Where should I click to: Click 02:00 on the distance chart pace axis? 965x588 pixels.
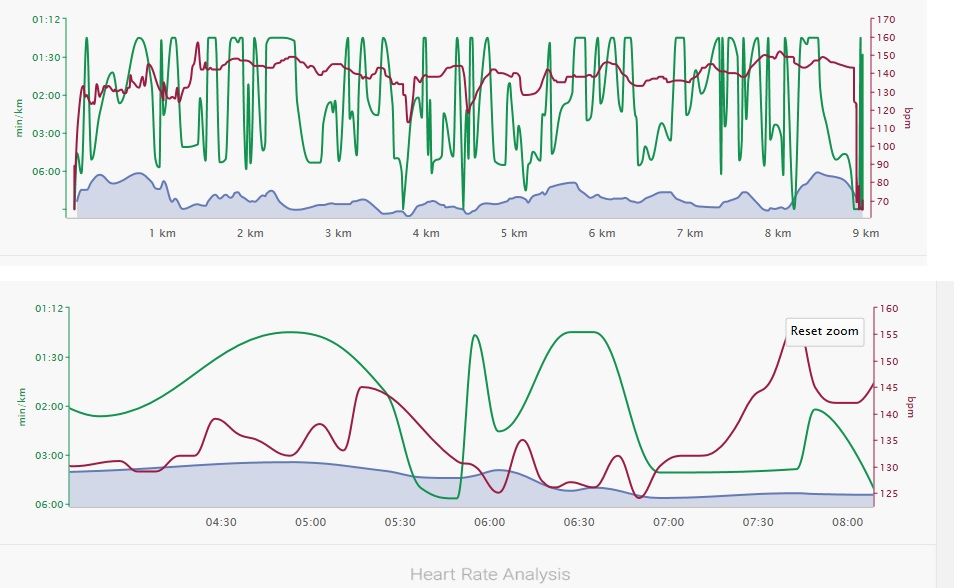pos(46,96)
